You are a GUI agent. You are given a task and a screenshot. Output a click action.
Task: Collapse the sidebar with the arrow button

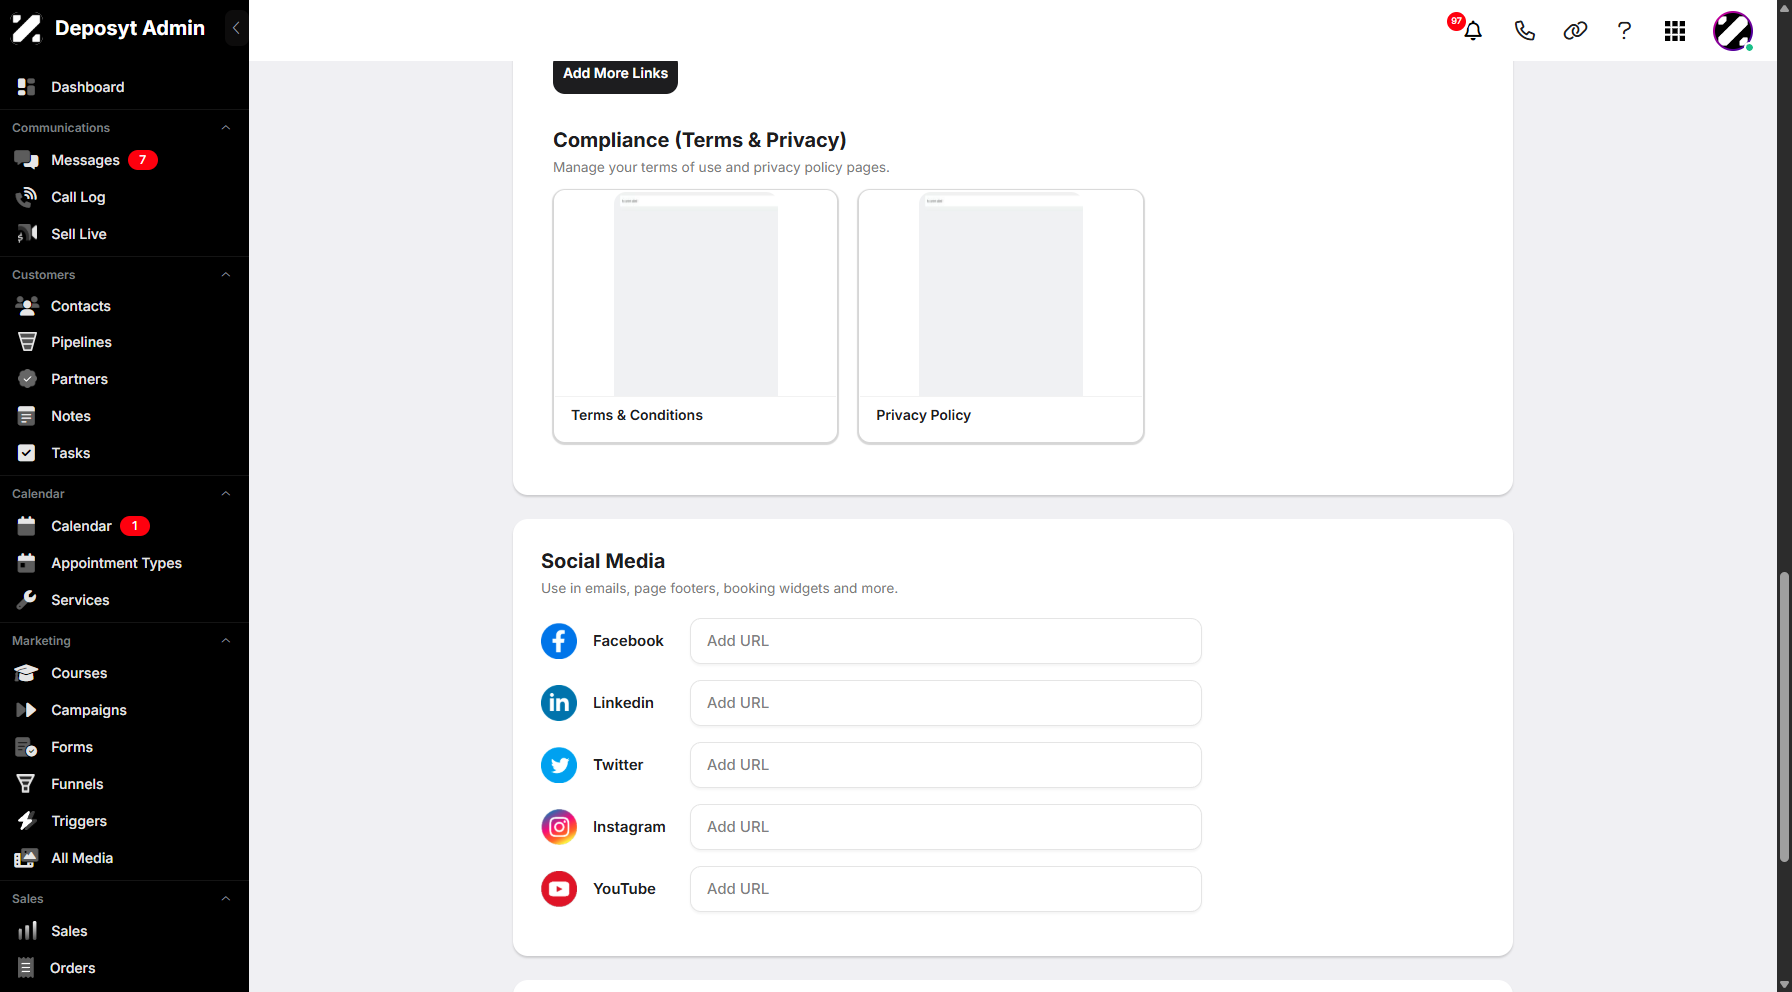tap(236, 28)
